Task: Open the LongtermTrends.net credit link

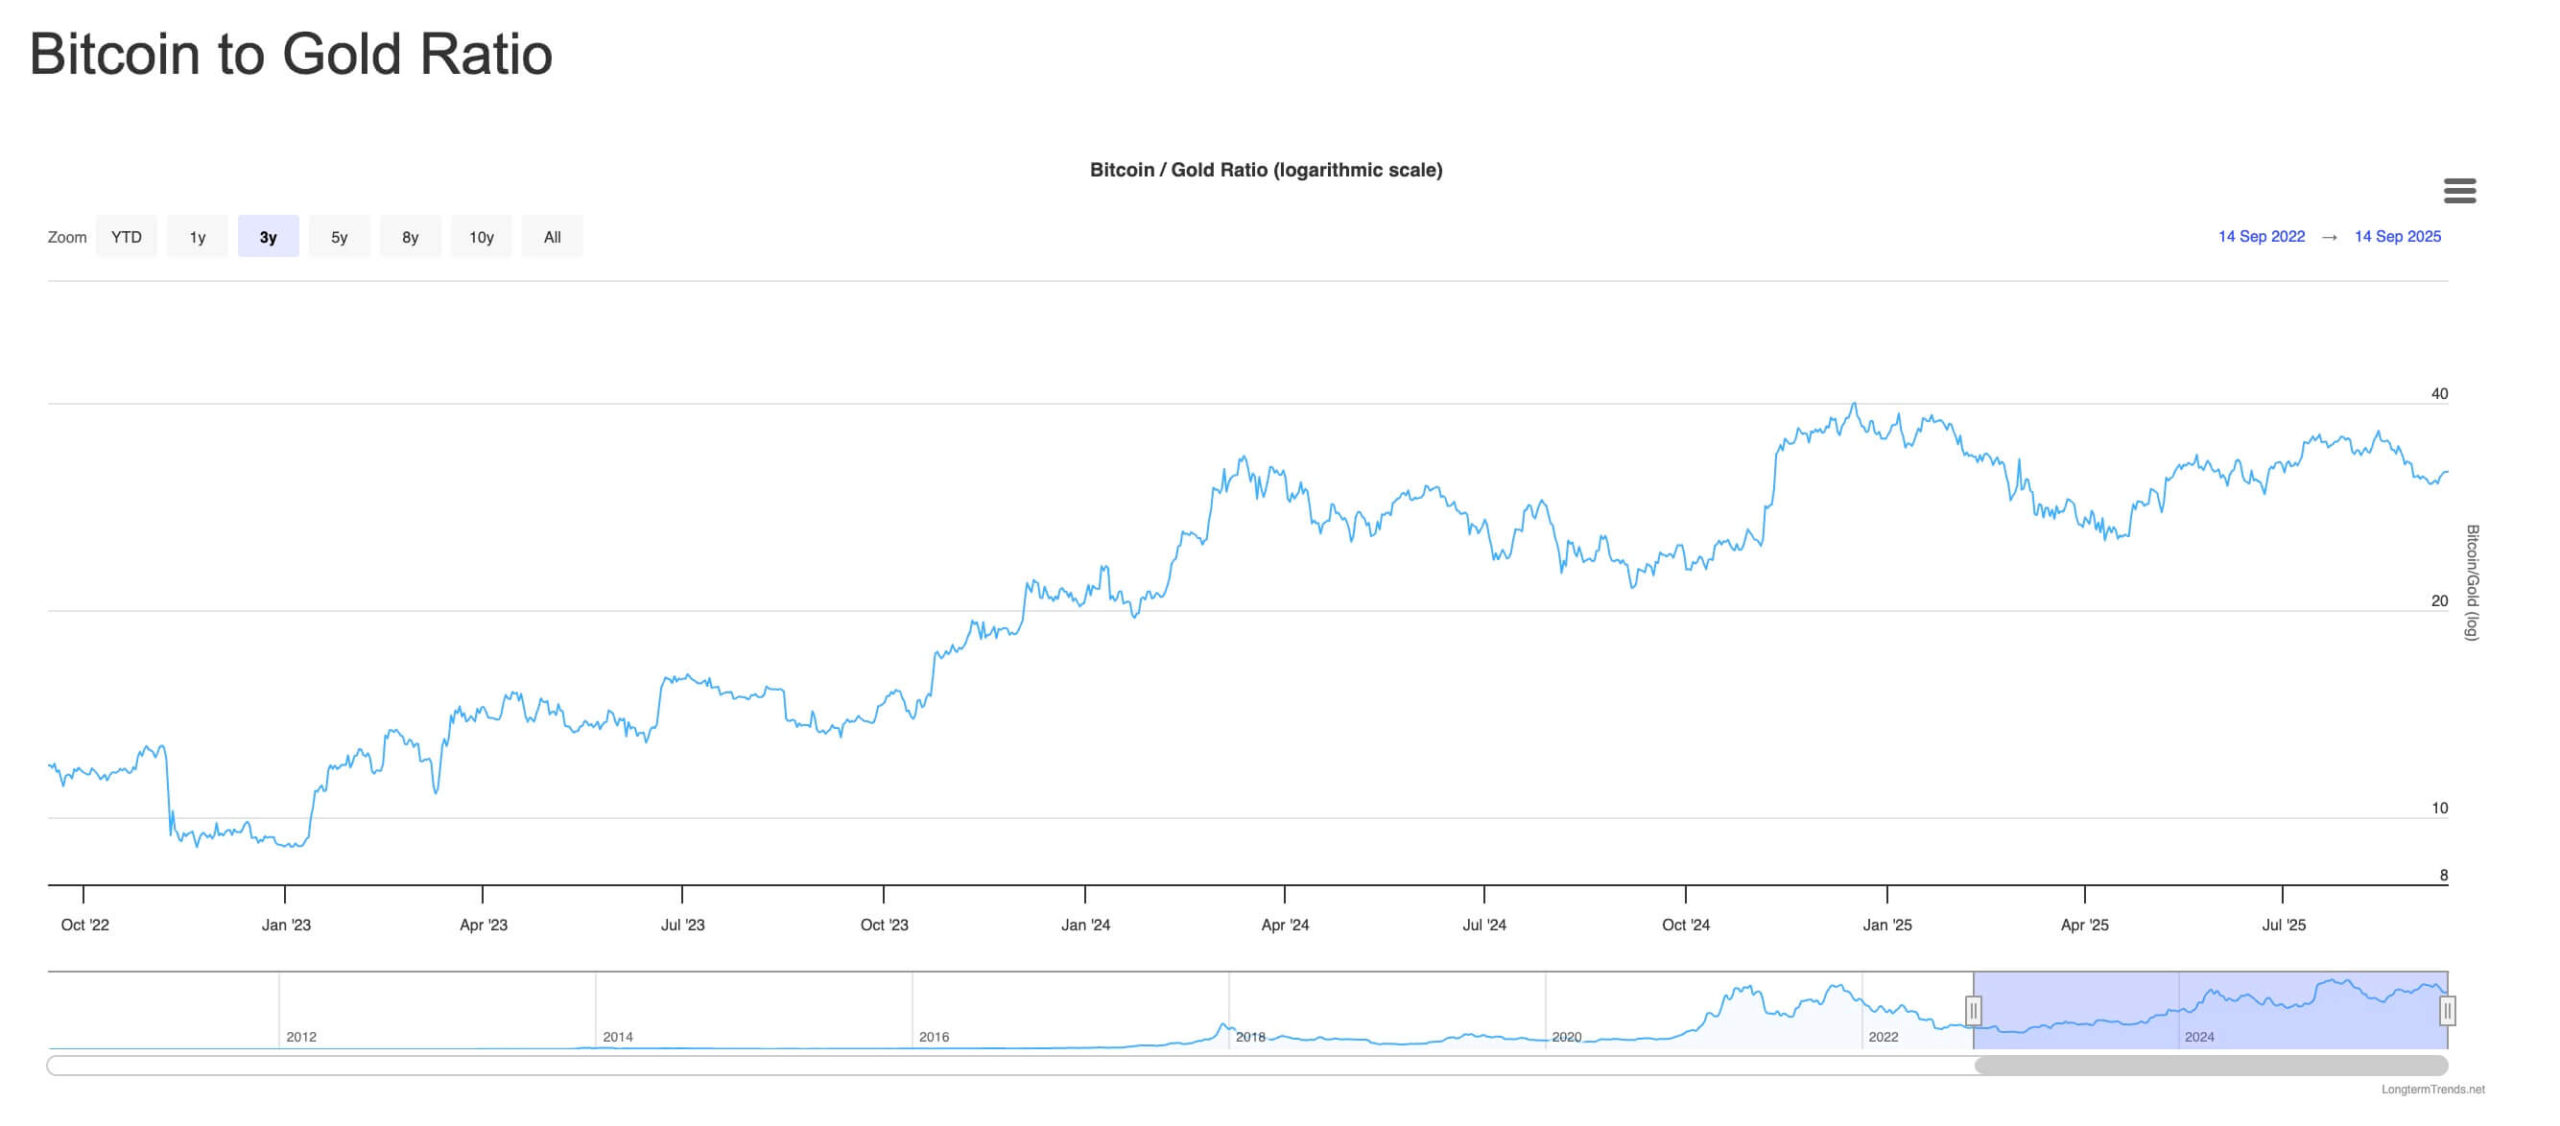Action: pos(2432,1089)
